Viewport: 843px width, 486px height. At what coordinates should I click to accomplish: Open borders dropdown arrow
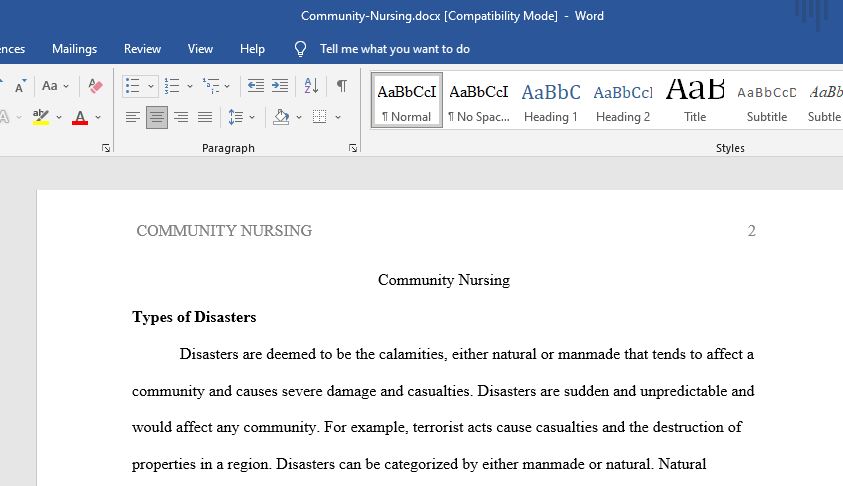coord(338,117)
